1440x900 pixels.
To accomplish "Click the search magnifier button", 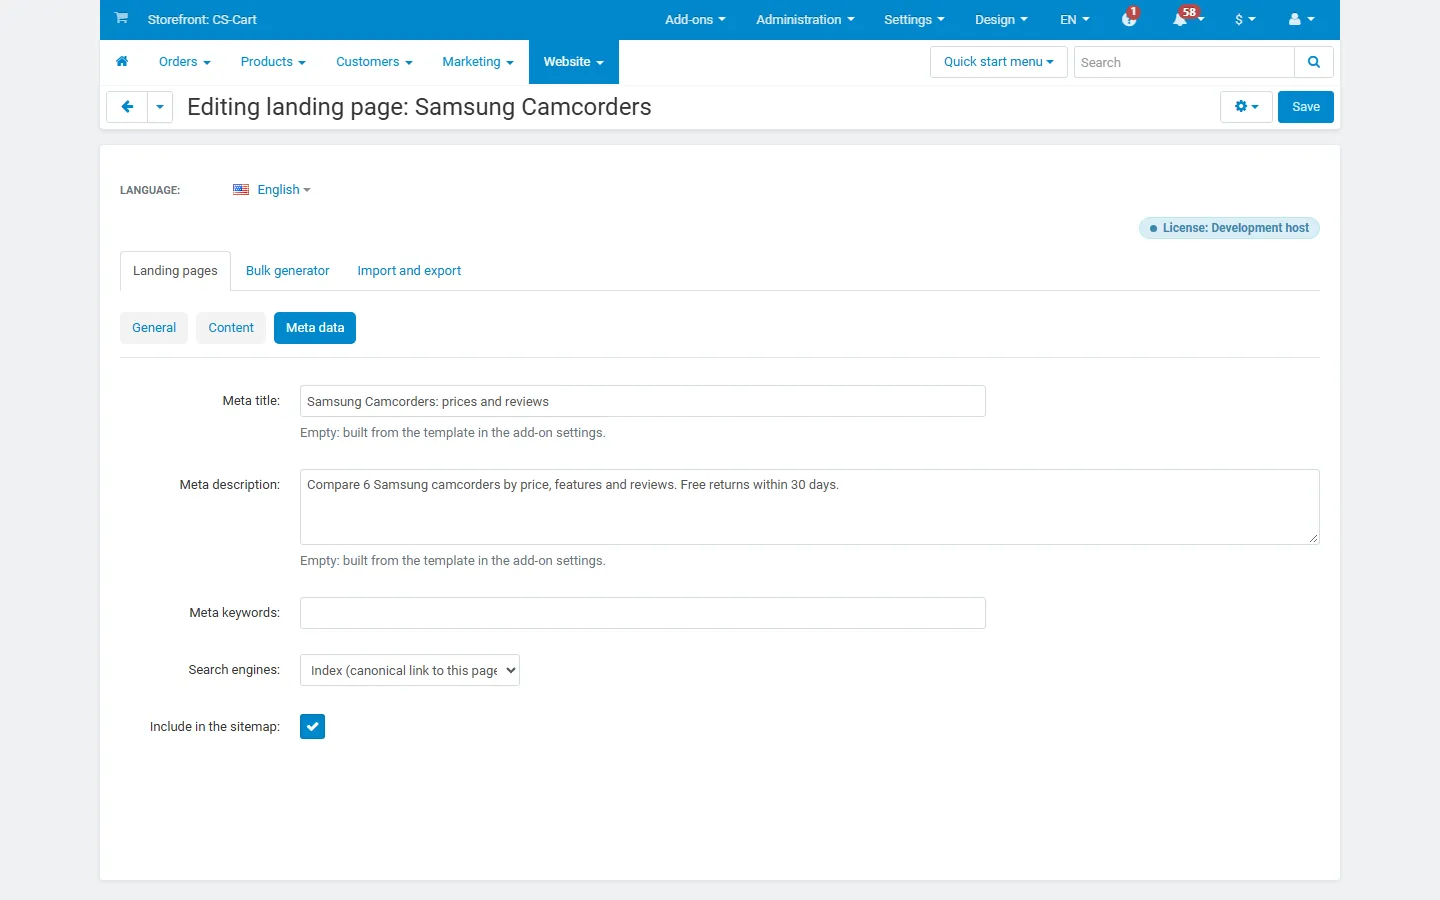I will tap(1314, 62).
